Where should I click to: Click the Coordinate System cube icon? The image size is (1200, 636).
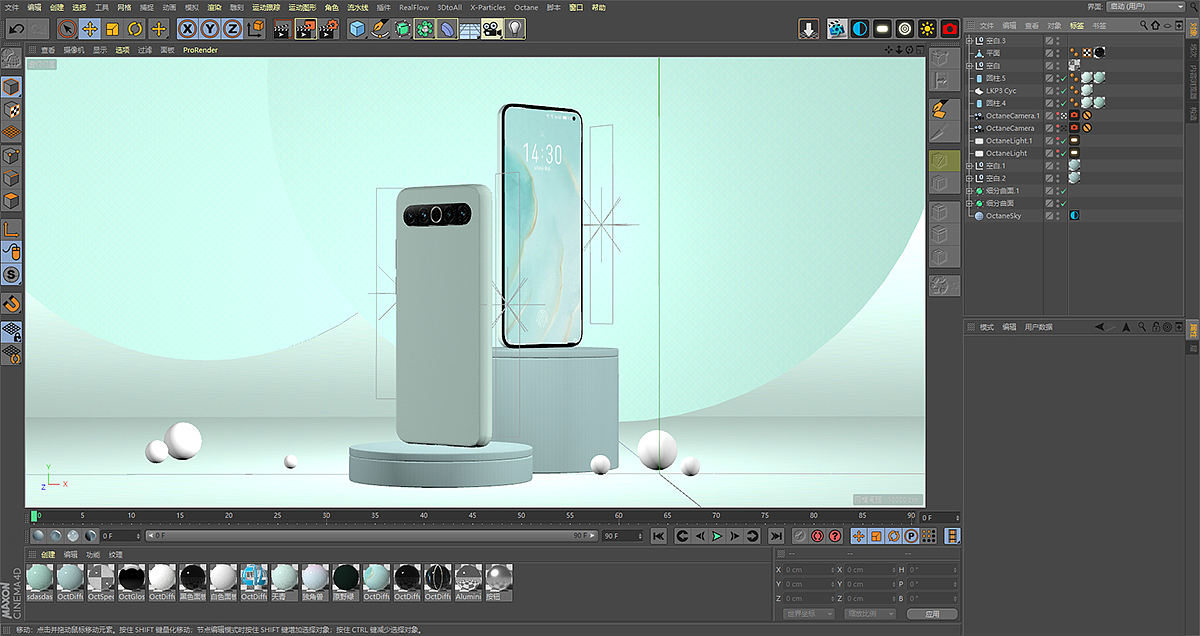(255, 29)
